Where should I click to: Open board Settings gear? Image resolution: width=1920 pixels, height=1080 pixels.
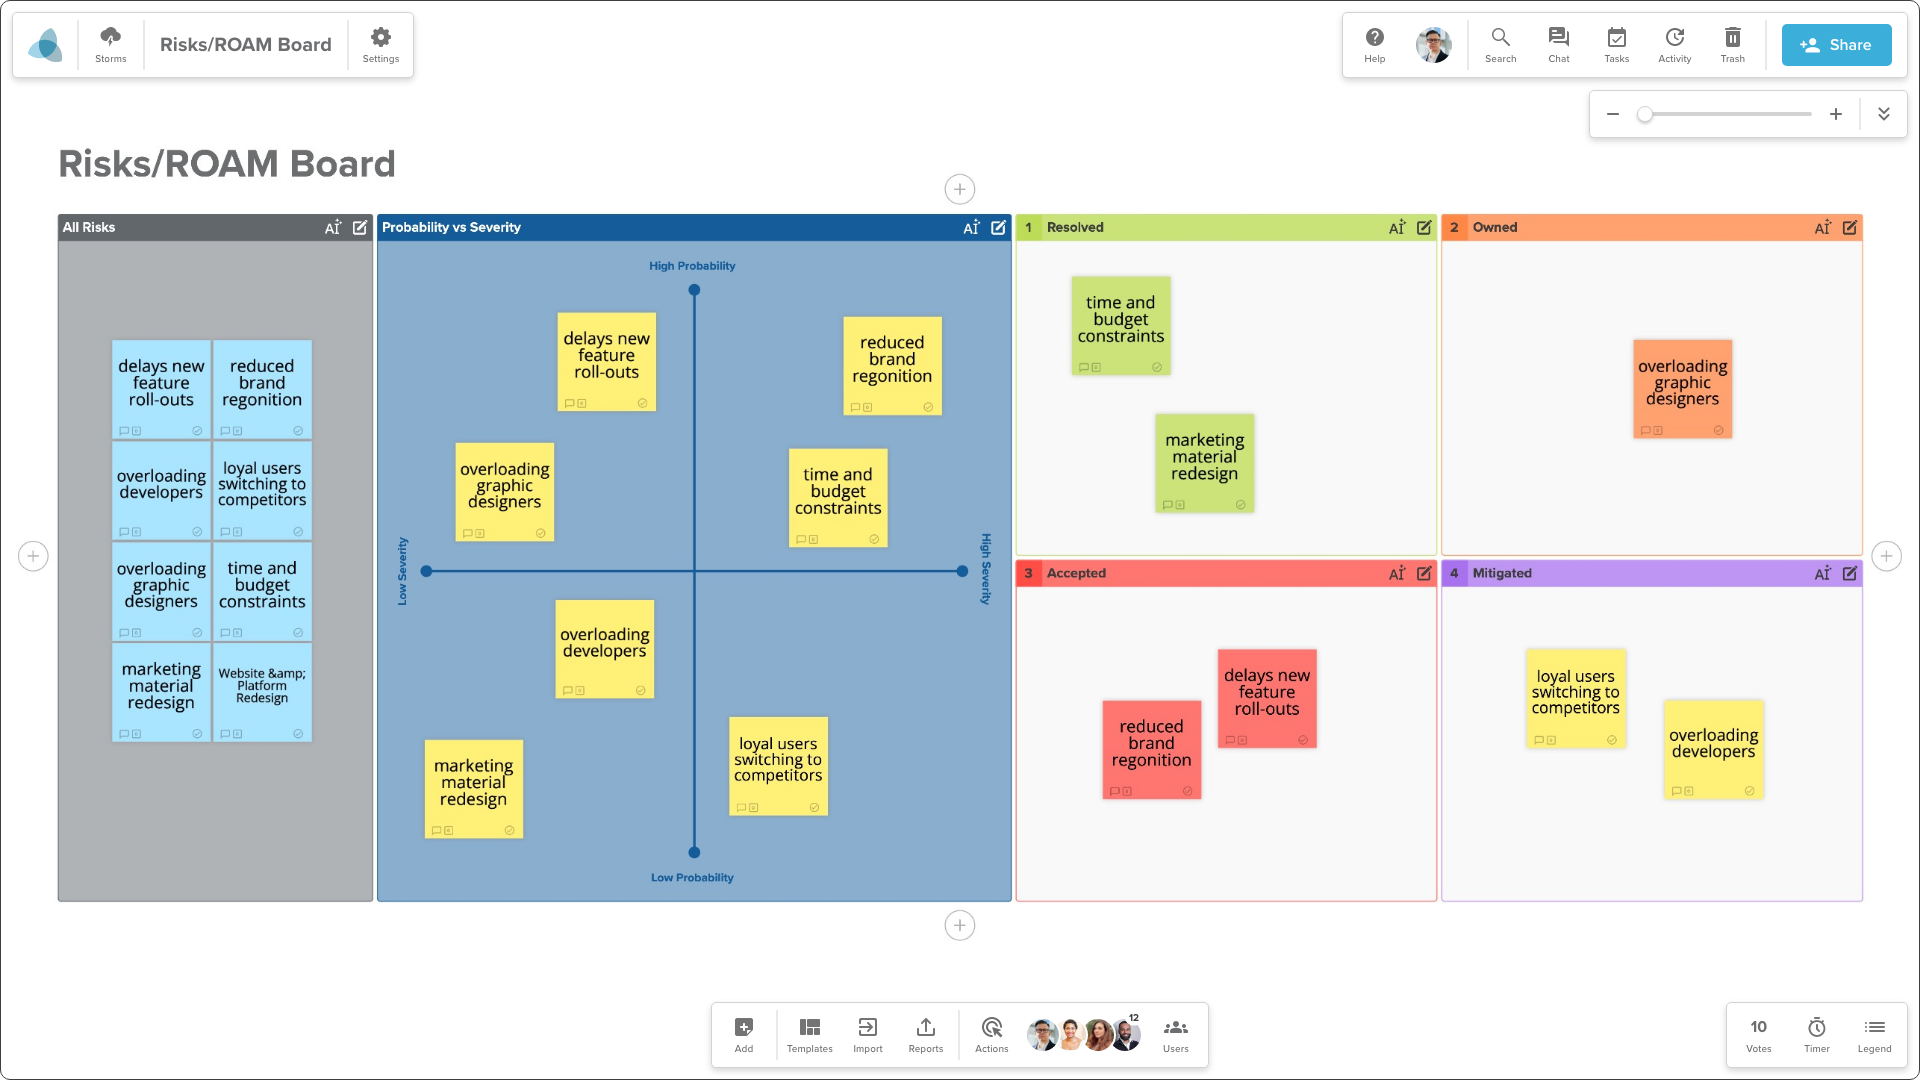click(380, 45)
